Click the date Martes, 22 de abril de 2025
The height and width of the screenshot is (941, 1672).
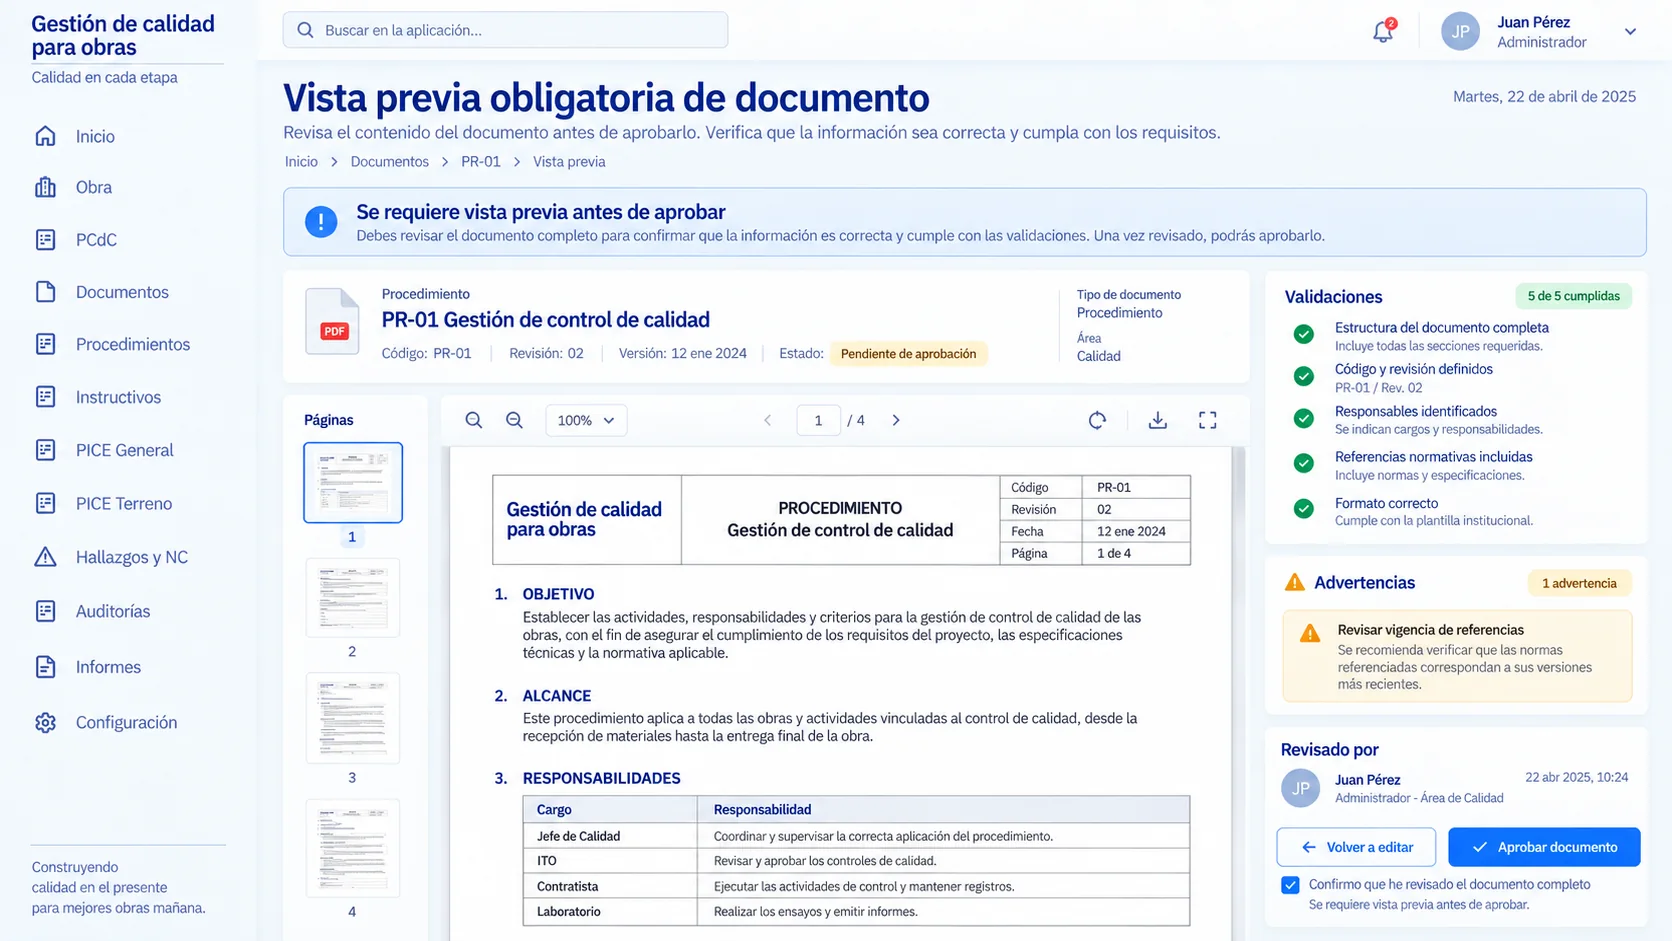point(1544,96)
